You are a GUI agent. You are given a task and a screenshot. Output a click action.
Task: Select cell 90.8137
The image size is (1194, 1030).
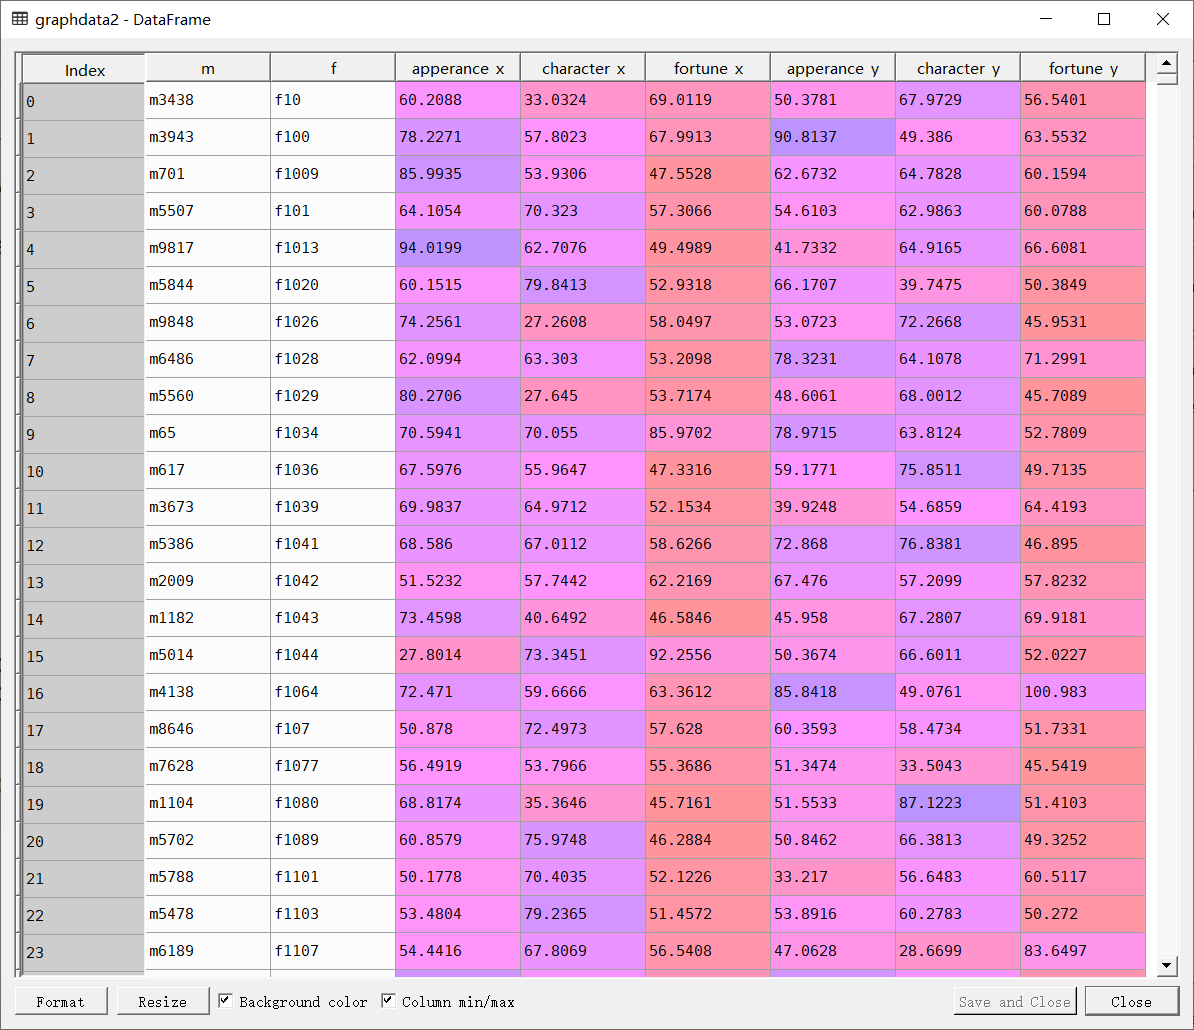tap(832, 137)
